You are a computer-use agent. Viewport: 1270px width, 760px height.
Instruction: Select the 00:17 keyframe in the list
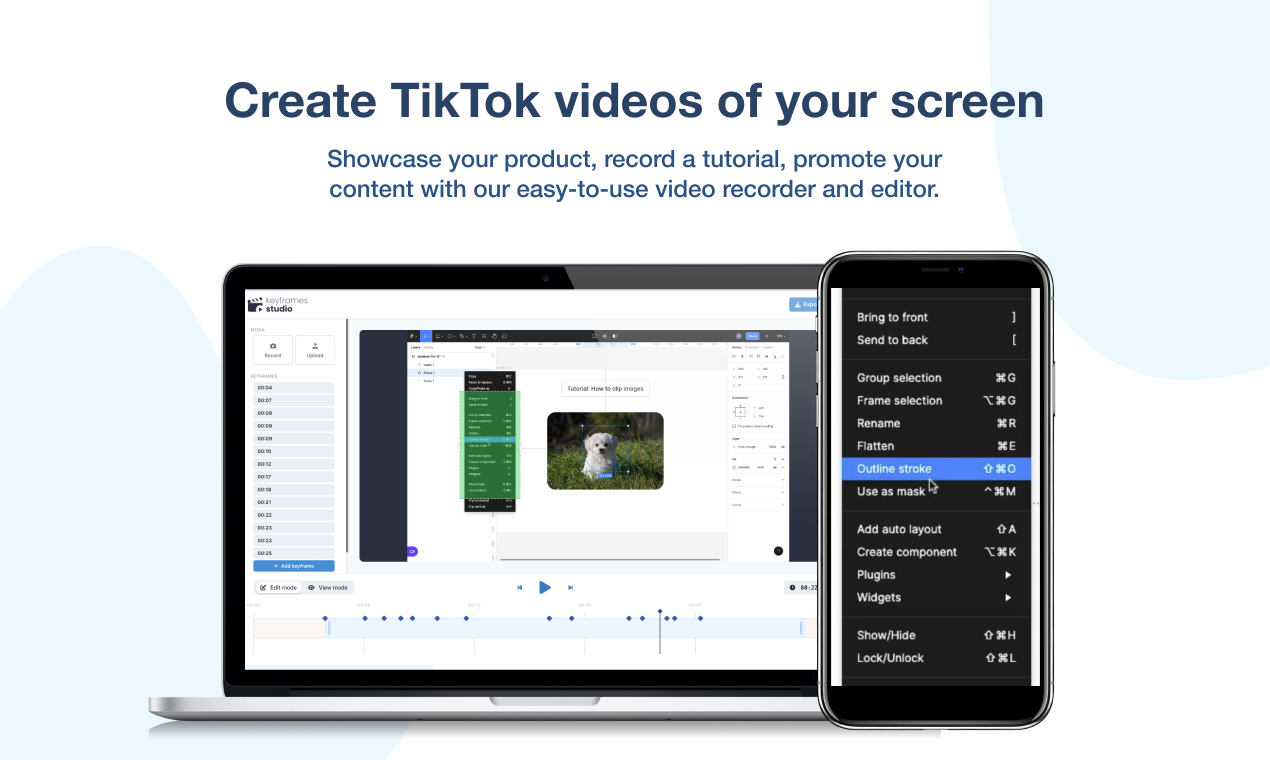[x=293, y=477]
